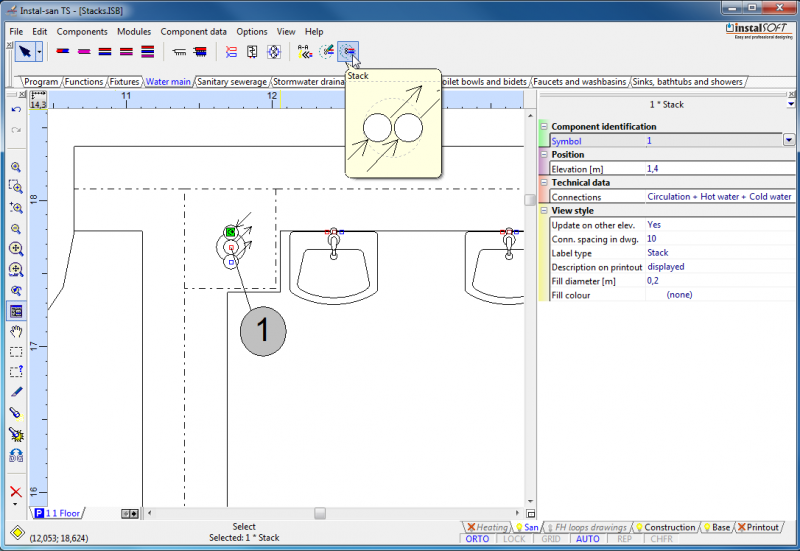Insert a single cold/hot water pipe
The height and width of the screenshot is (551, 800).
tap(63, 52)
